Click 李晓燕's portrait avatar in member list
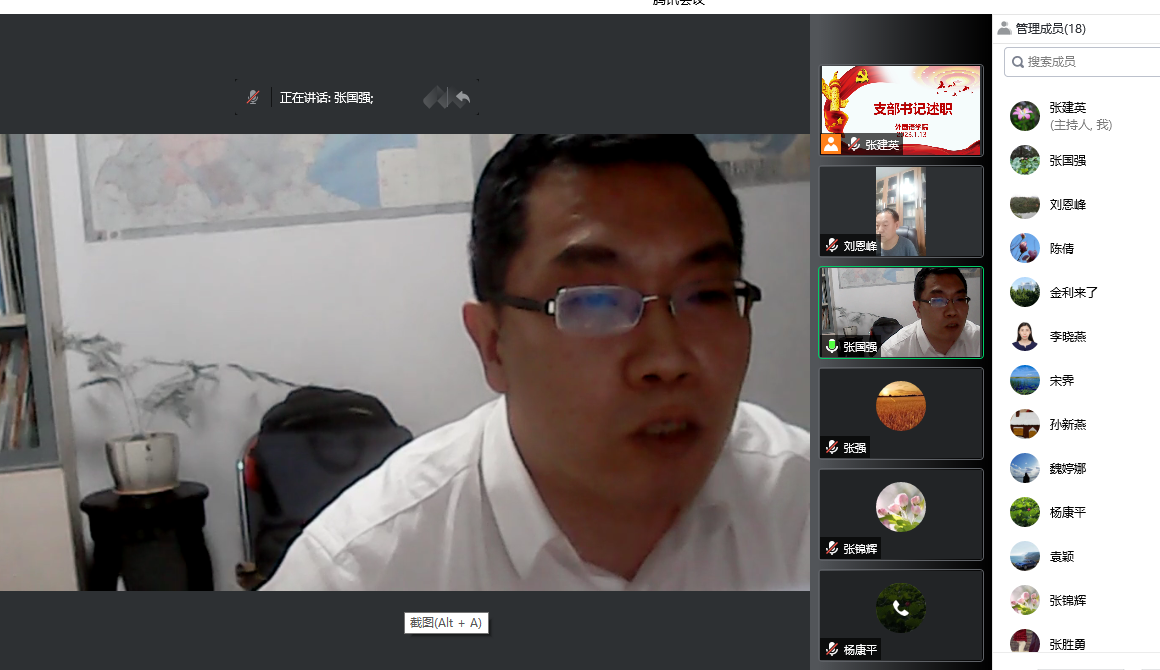This screenshot has width=1160, height=670. point(1024,336)
